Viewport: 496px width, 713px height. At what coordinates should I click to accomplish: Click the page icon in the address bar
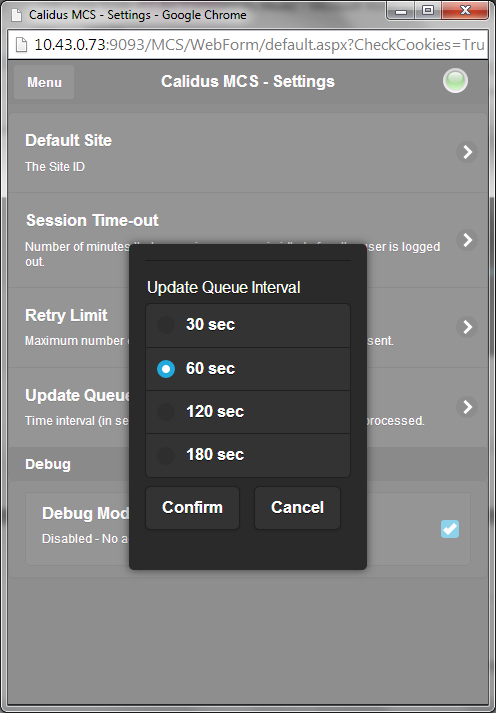tap(21, 44)
